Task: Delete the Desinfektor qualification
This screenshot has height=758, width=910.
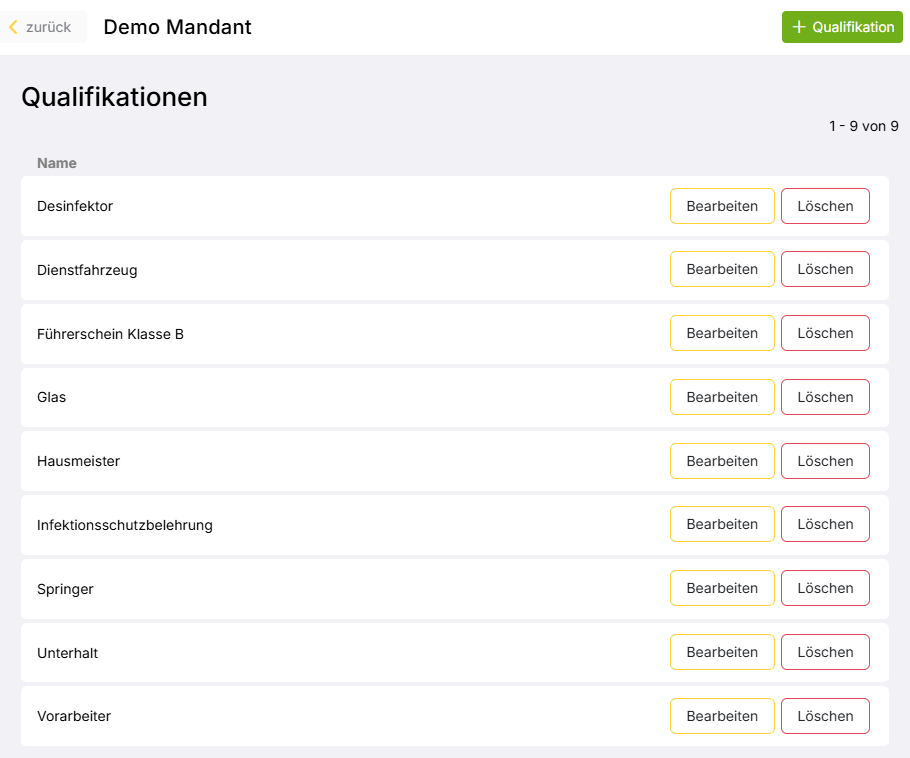Action: click(x=825, y=206)
